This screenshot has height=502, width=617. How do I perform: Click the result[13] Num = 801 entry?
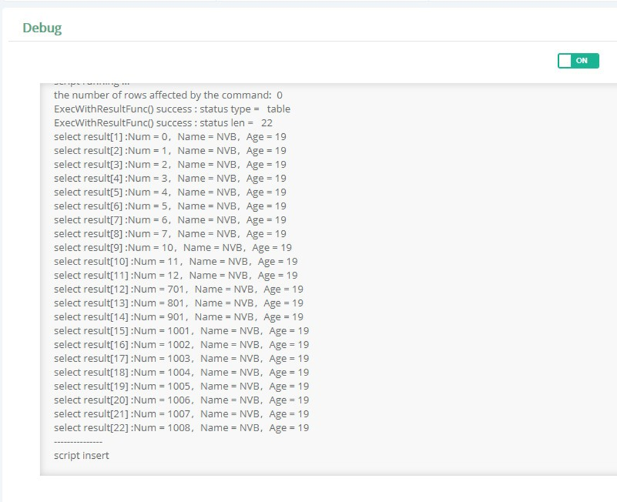(x=178, y=303)
